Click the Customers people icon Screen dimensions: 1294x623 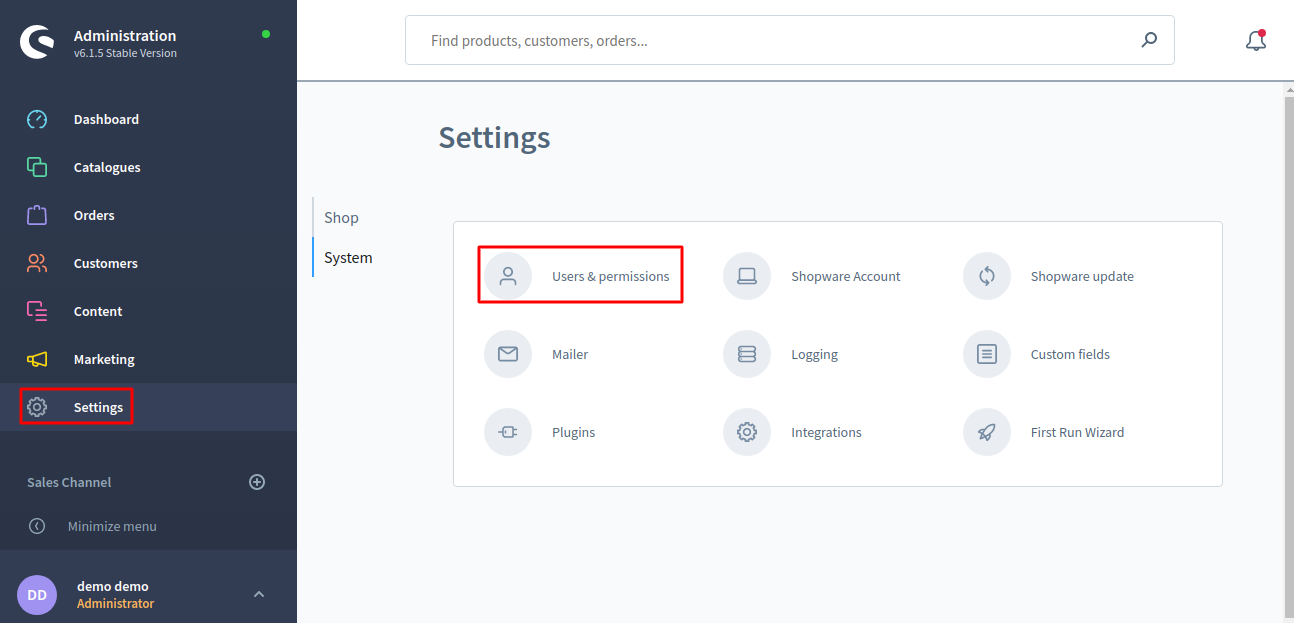[x=37, y=263]
